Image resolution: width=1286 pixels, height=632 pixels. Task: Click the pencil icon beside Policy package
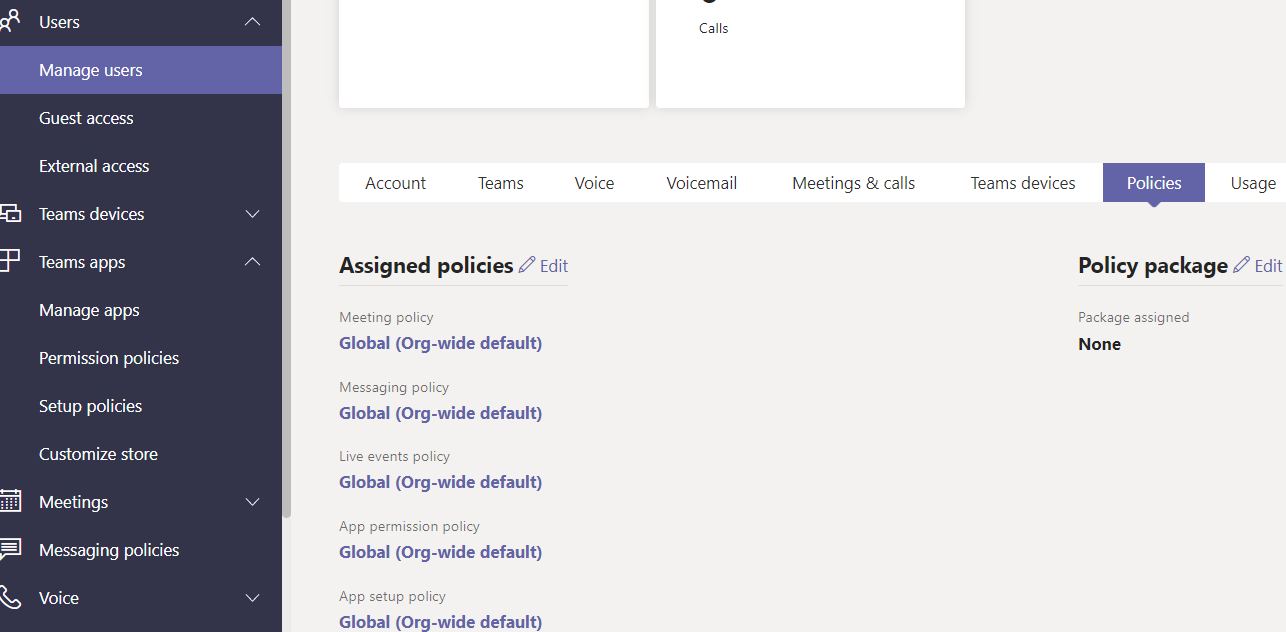pyautogui.click(x=1243, y=265)
